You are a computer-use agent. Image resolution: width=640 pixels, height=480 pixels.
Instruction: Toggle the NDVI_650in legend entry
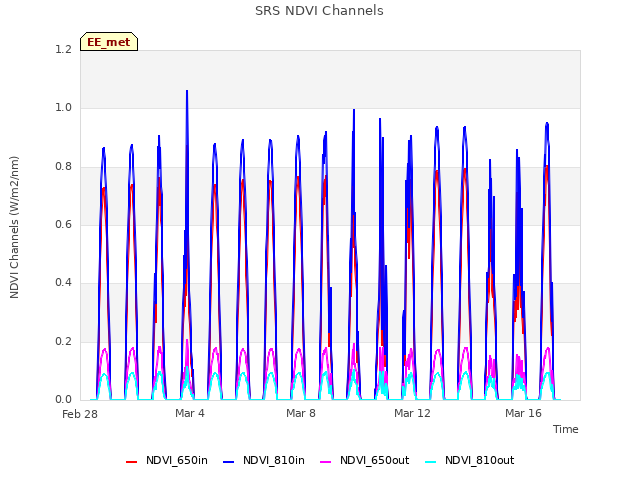coord(167,460)
